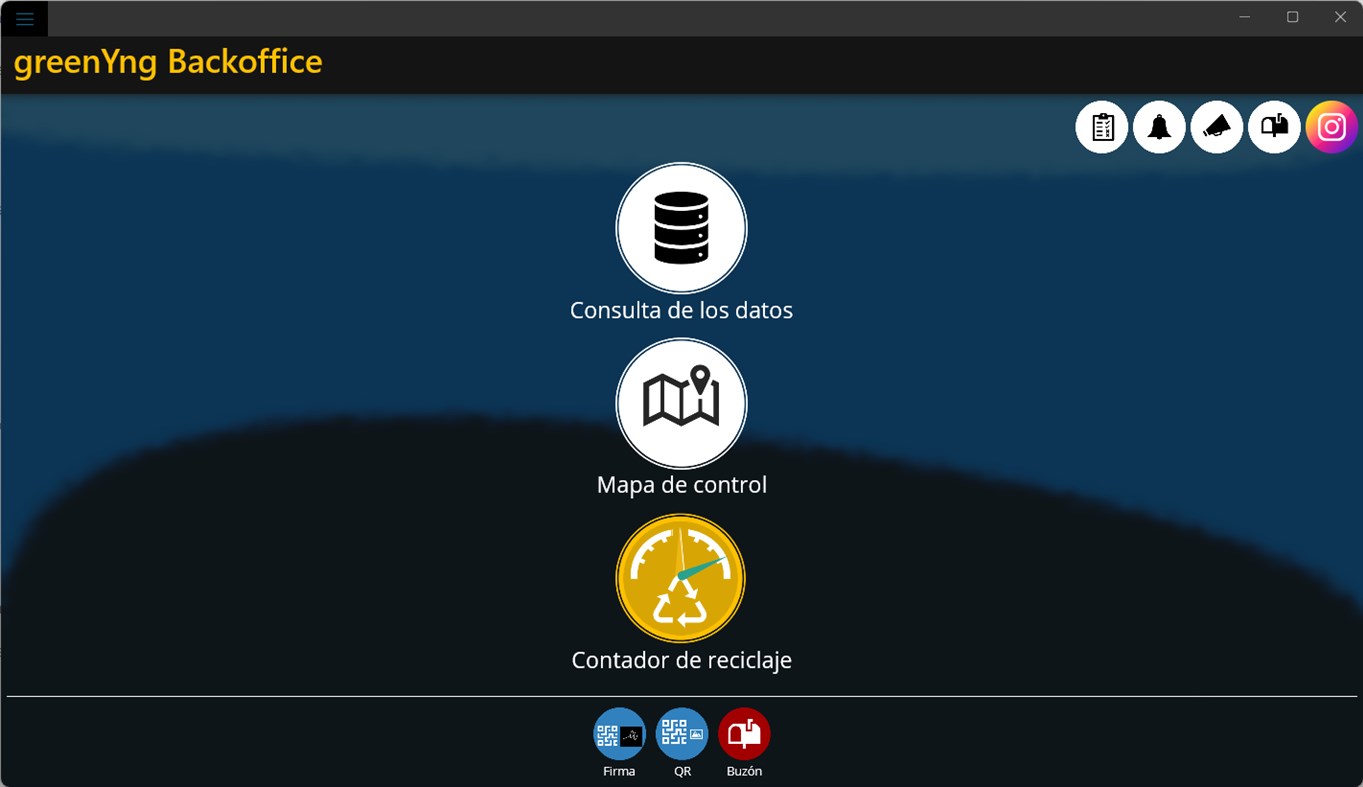
Task: Open the Instagram icon
Action: [1330, 127]
